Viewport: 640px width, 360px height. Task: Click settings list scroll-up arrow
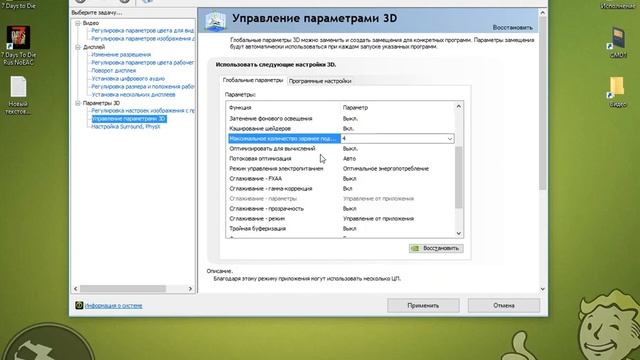point(459,107)
